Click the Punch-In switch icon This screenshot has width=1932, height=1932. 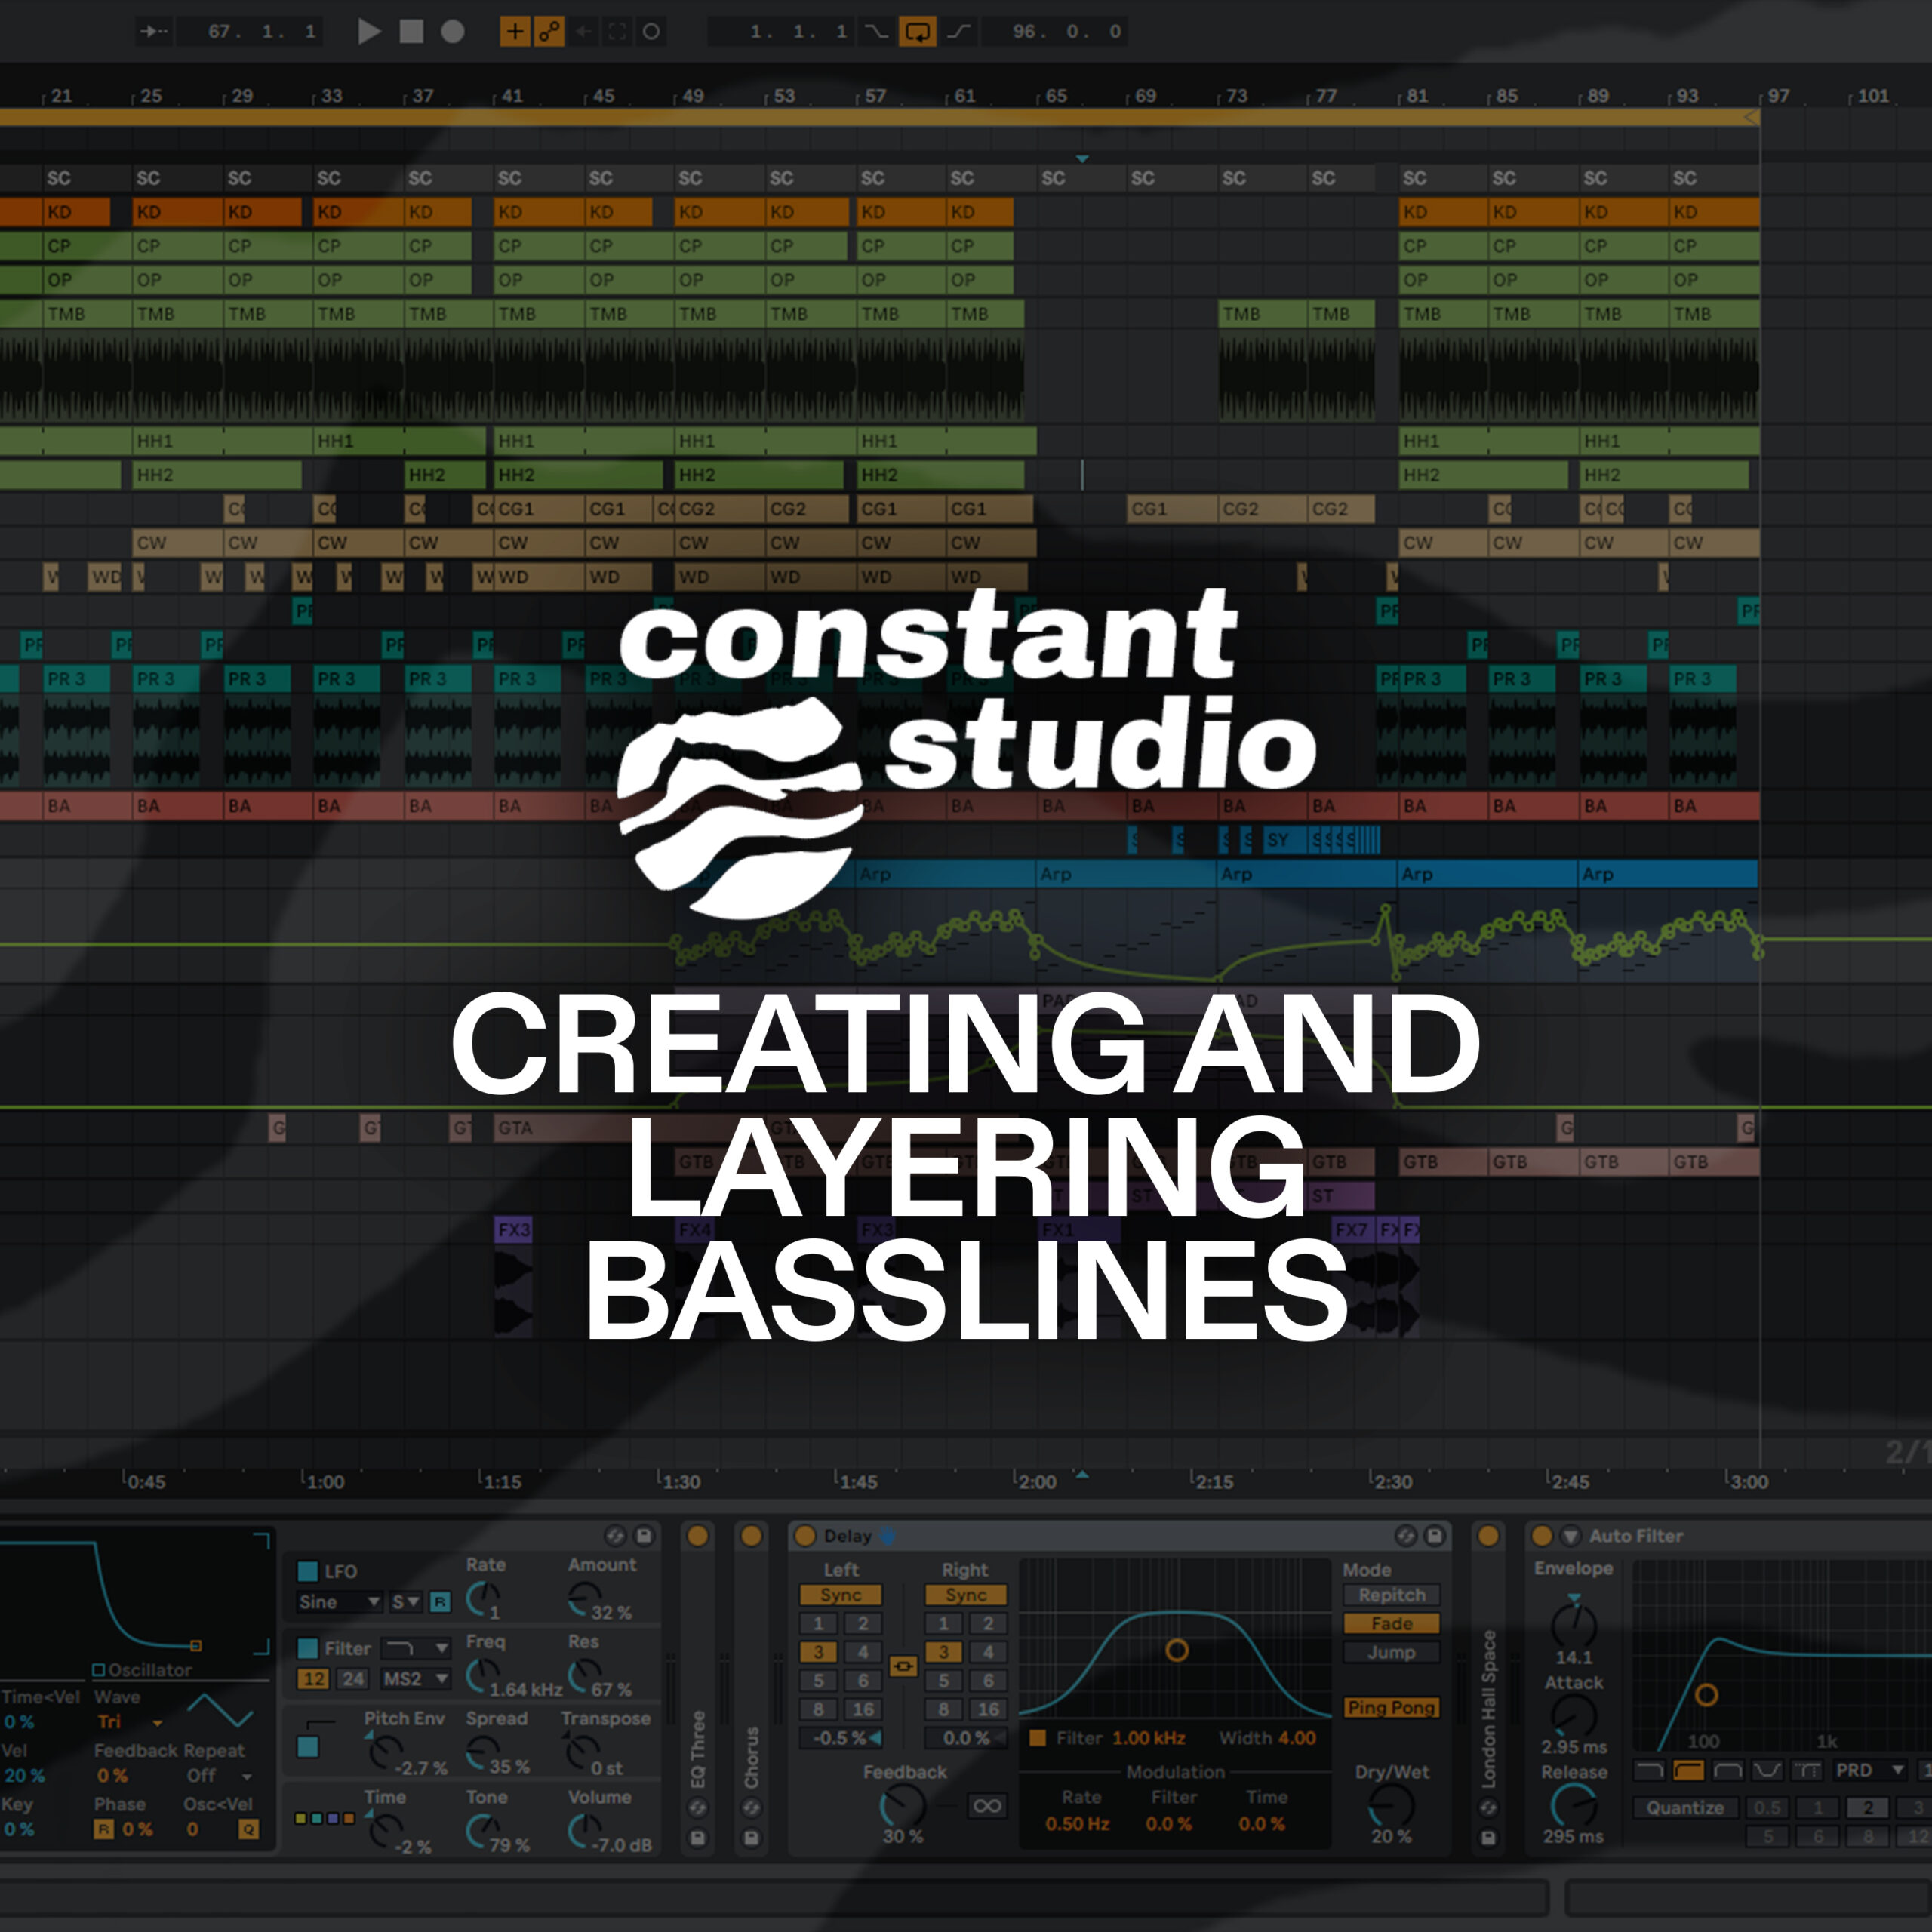coord(876,31)
